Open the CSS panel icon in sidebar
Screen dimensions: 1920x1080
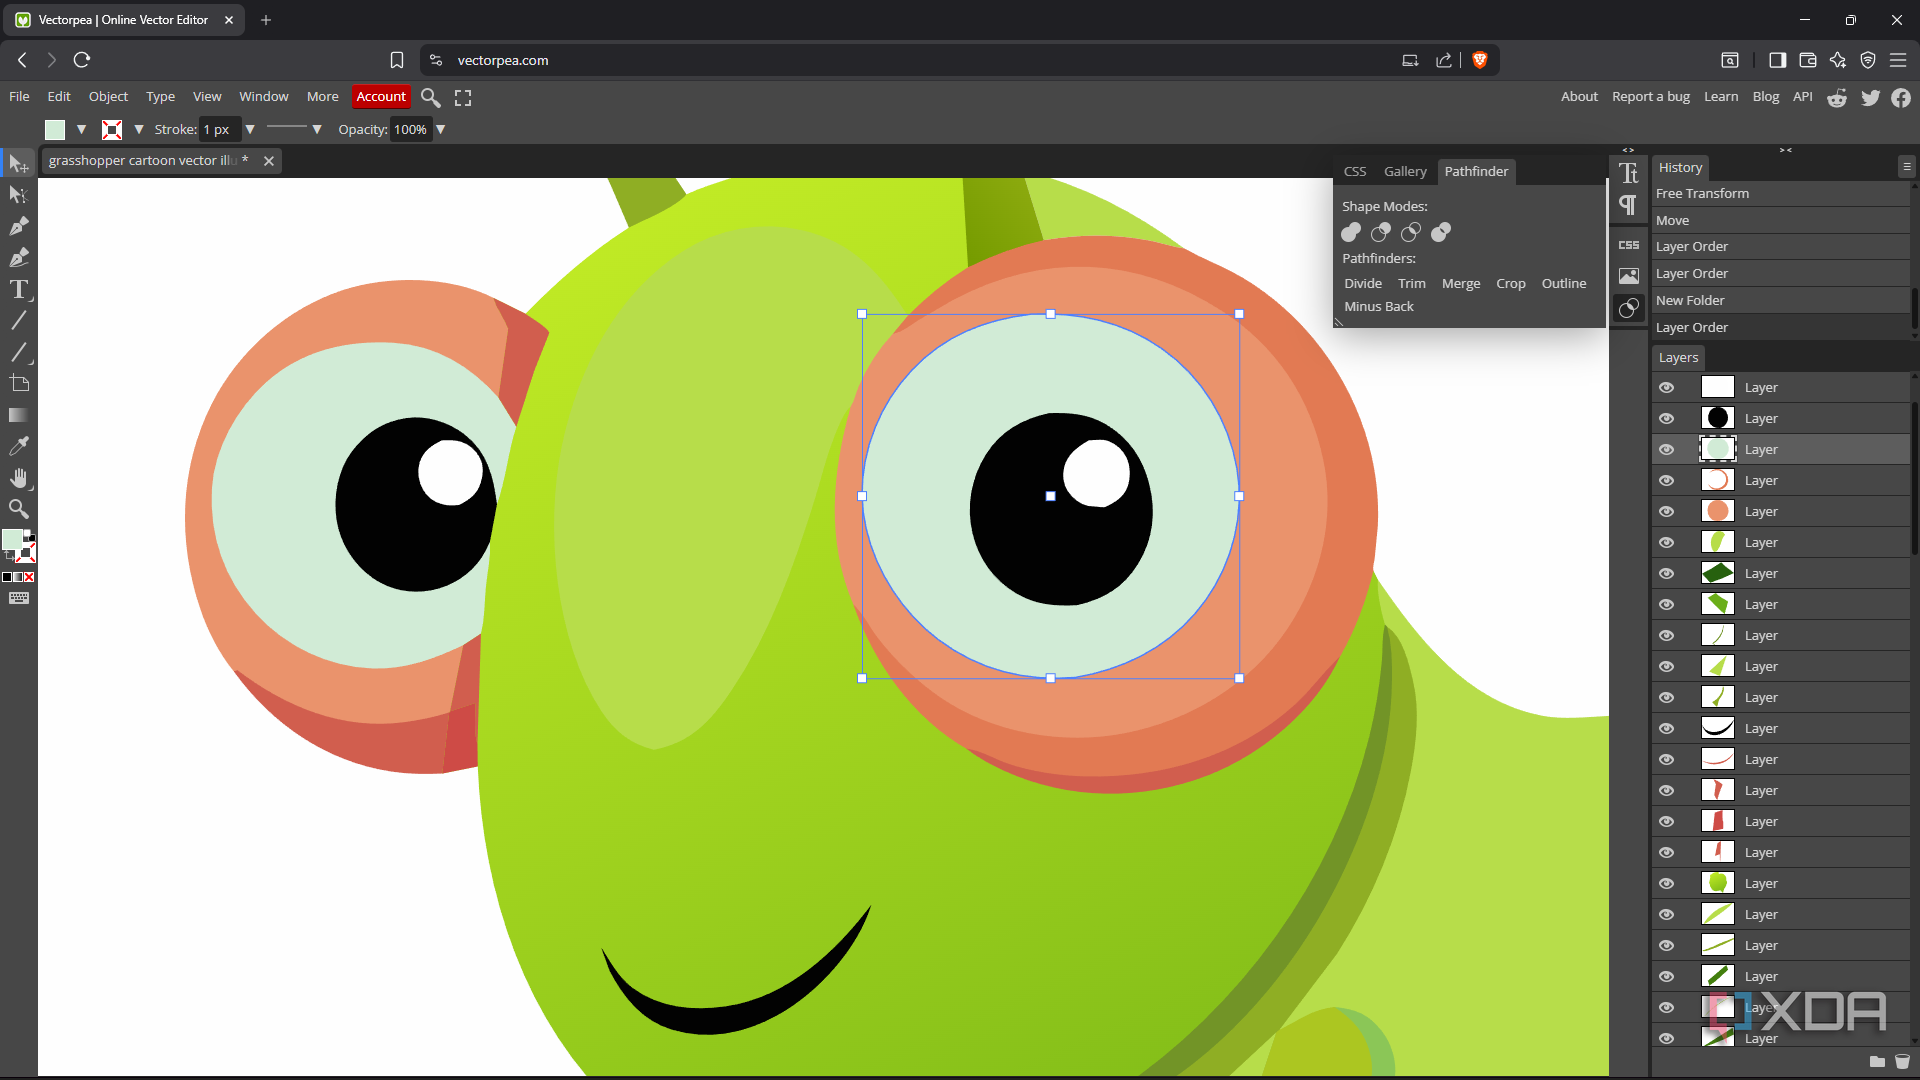click(x=1629, y=245)
